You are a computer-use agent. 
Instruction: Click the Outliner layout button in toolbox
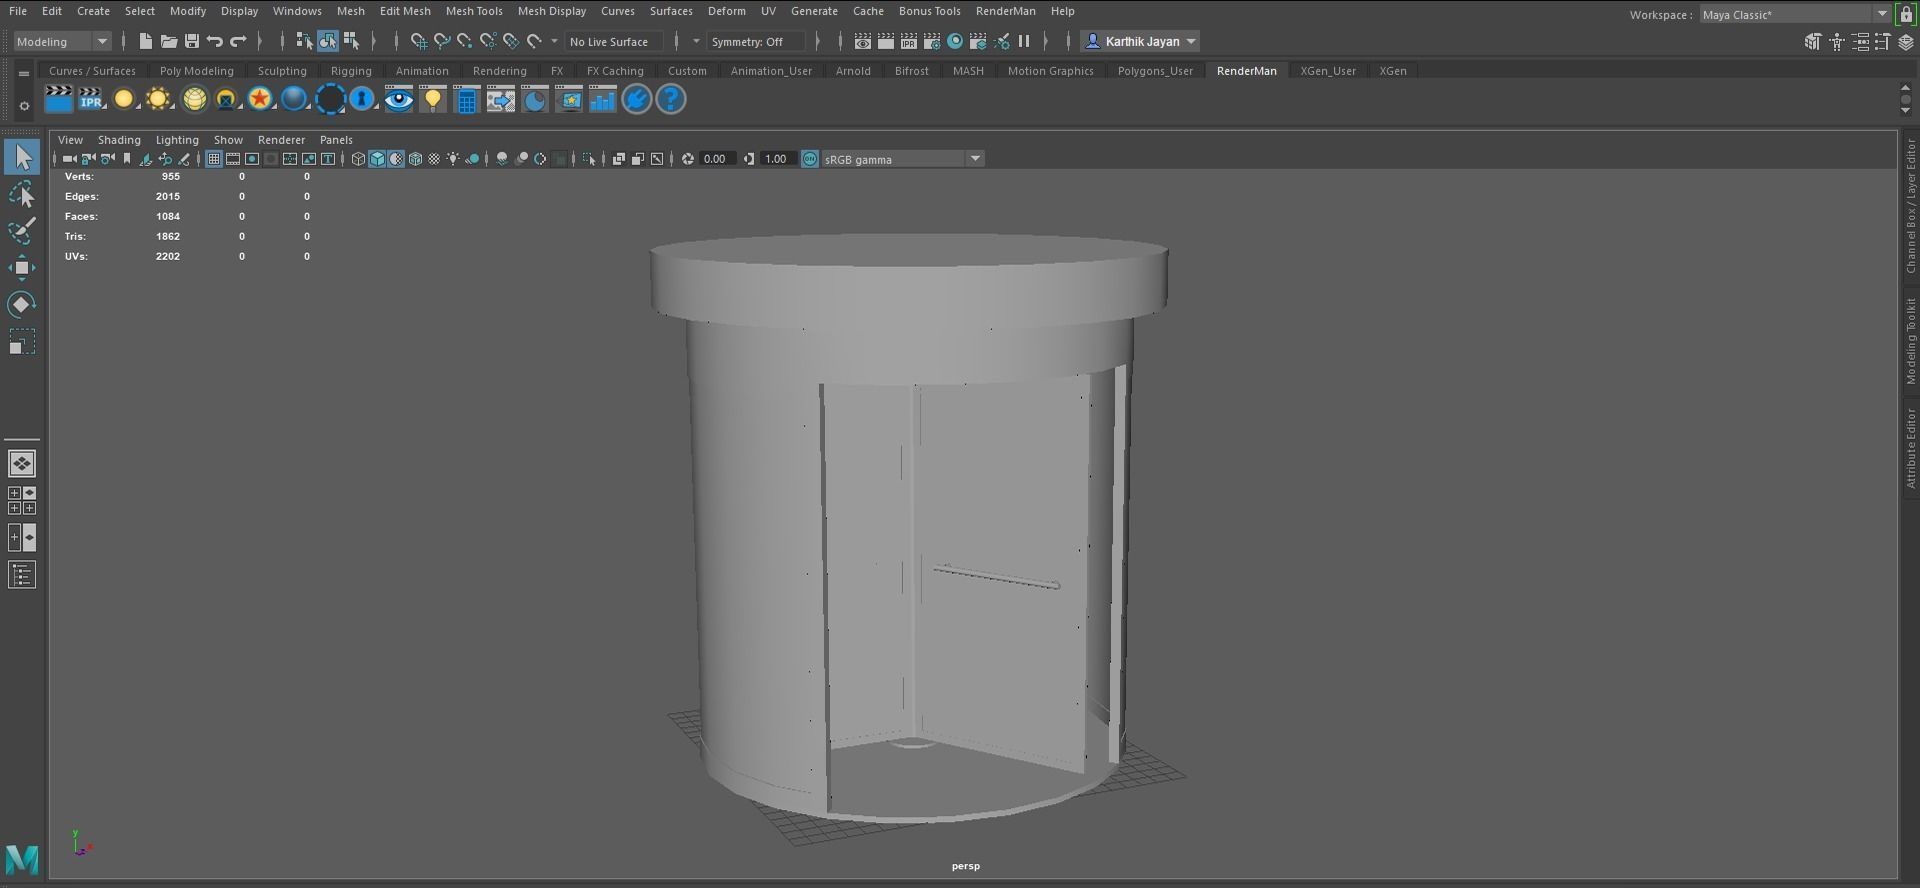tap(22, 575)
